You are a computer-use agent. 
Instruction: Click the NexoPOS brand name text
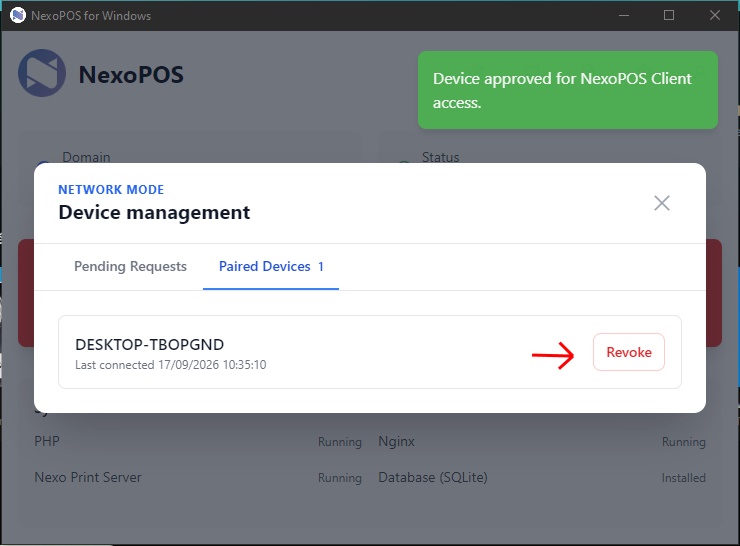click(131, 75)
